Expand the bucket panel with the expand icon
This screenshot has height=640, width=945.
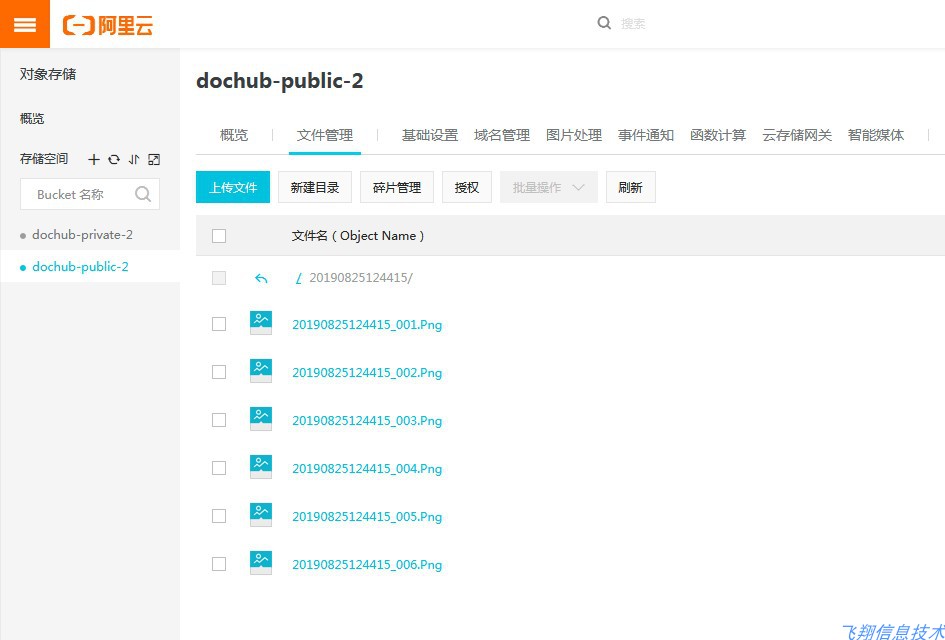pyautogui.click(x=153, y=159)
